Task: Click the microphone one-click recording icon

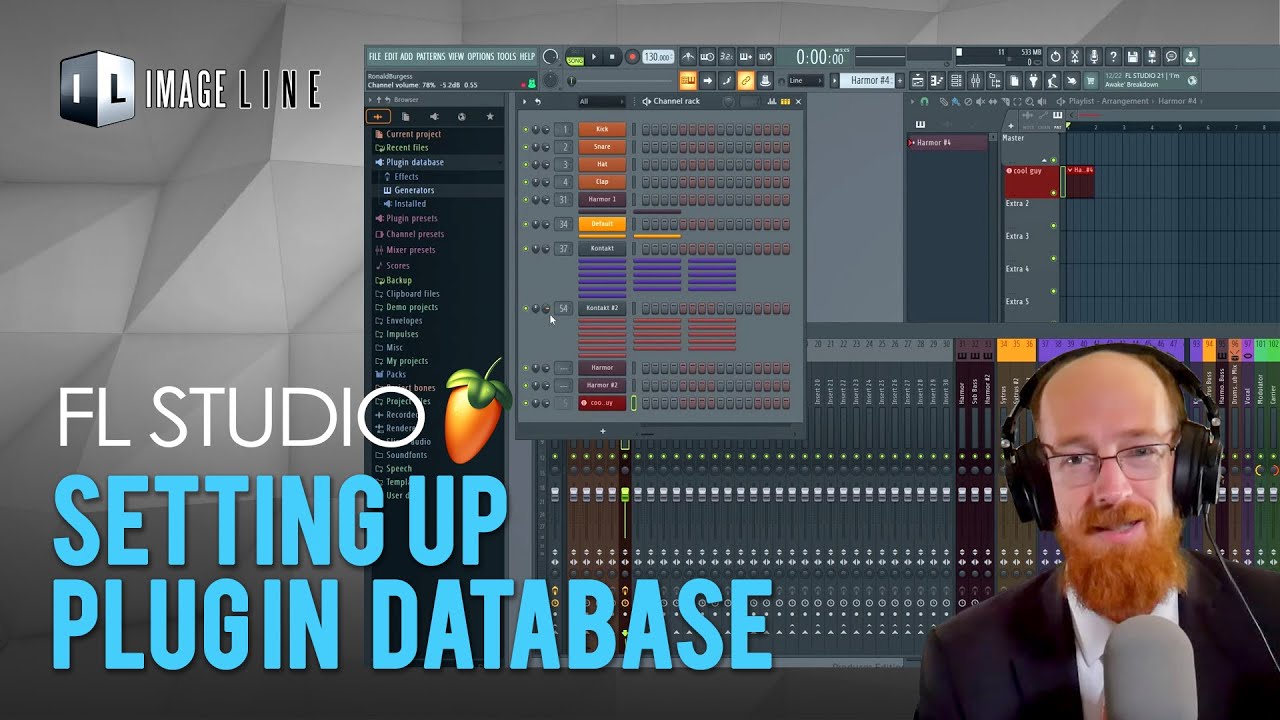Action: [x=1094, y=57]
